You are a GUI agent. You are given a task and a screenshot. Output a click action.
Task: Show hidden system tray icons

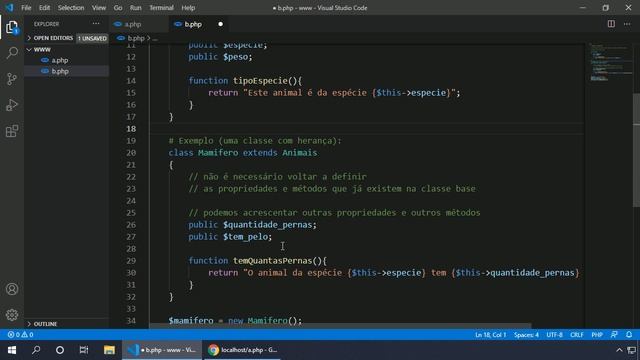tap(619, 350)
